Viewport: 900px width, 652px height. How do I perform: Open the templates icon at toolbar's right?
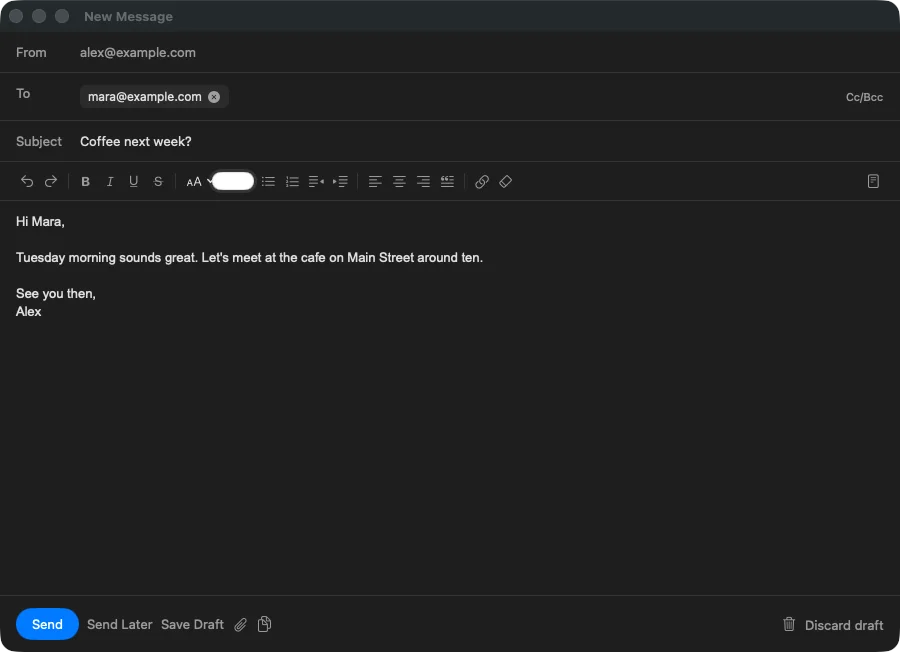pyautogui.click(x=873, y=181)
